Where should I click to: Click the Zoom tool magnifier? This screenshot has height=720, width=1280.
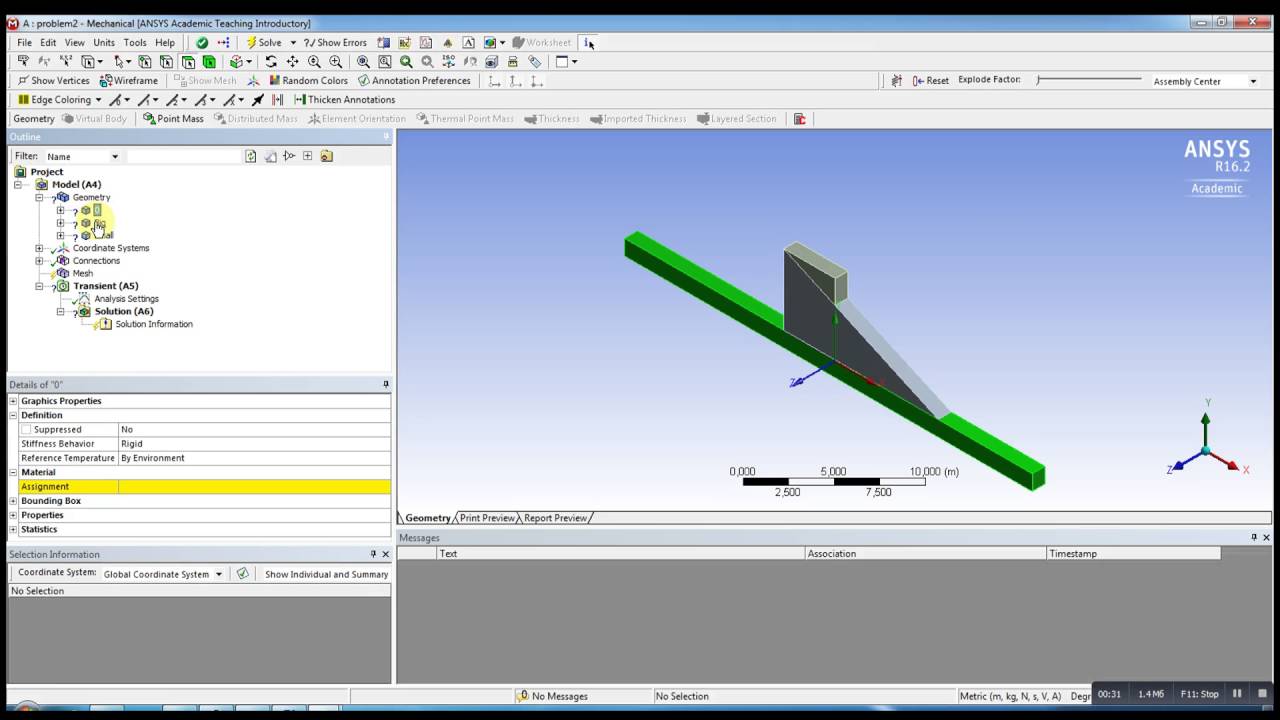click(314, 62)
